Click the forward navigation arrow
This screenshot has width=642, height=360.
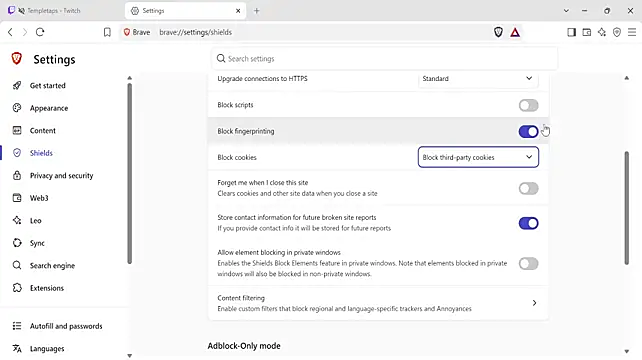point(25,32)
